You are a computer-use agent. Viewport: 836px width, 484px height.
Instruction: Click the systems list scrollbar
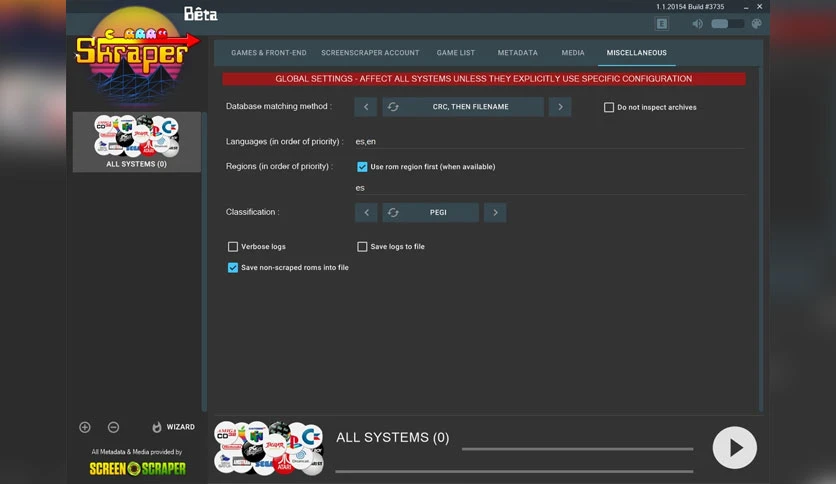pyautogui.click(x=204, y=261)
